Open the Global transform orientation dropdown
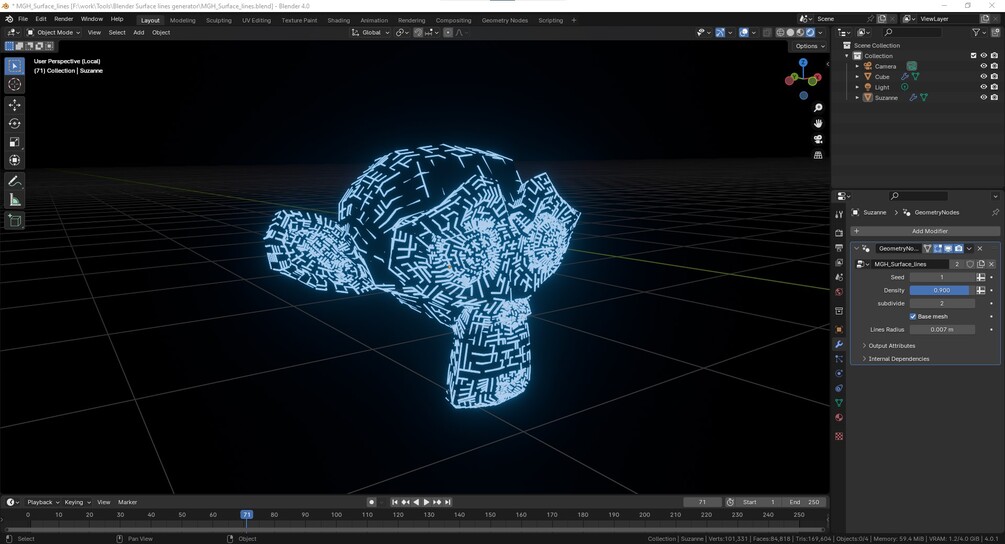 (x=370, y=32)
